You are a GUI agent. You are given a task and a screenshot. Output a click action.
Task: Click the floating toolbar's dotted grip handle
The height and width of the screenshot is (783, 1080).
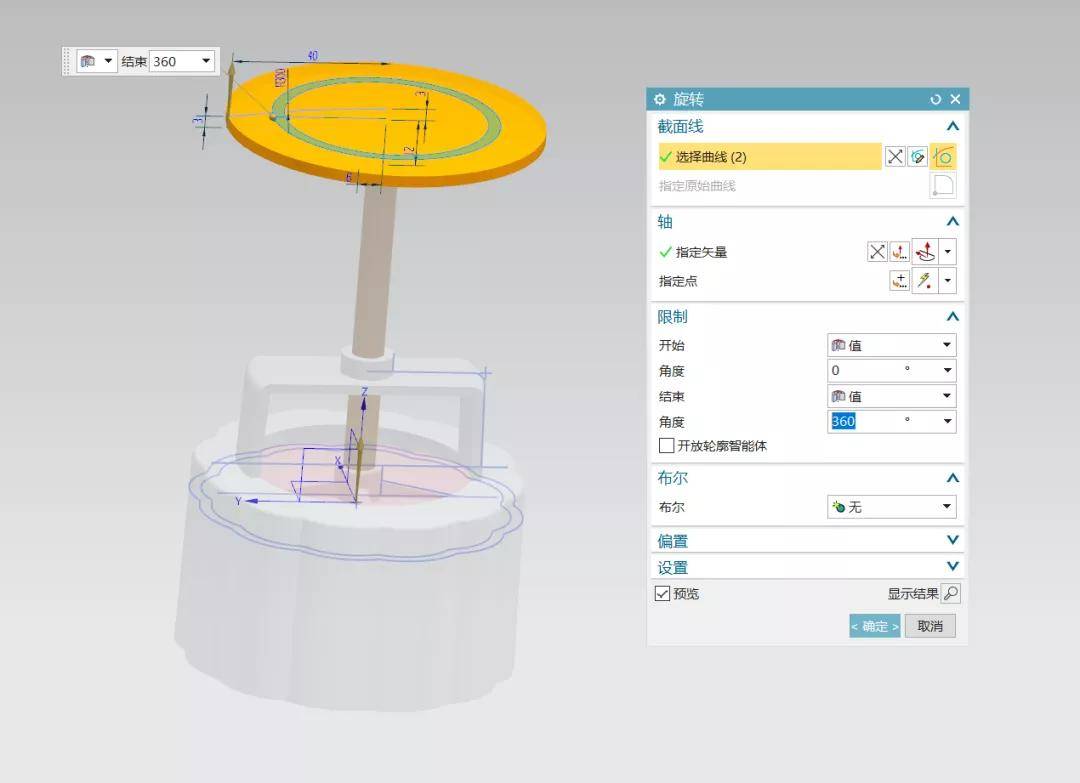coord(67,61)
